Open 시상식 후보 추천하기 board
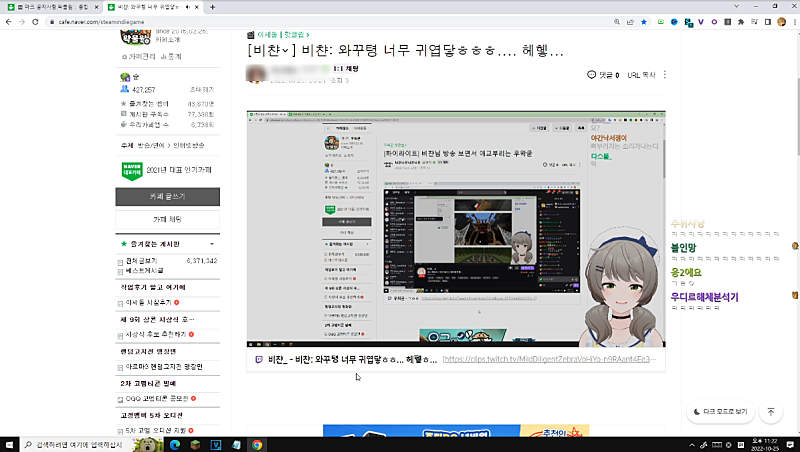Screen dimensions: 800x452 pyautogui.click(x=156, y=334)
